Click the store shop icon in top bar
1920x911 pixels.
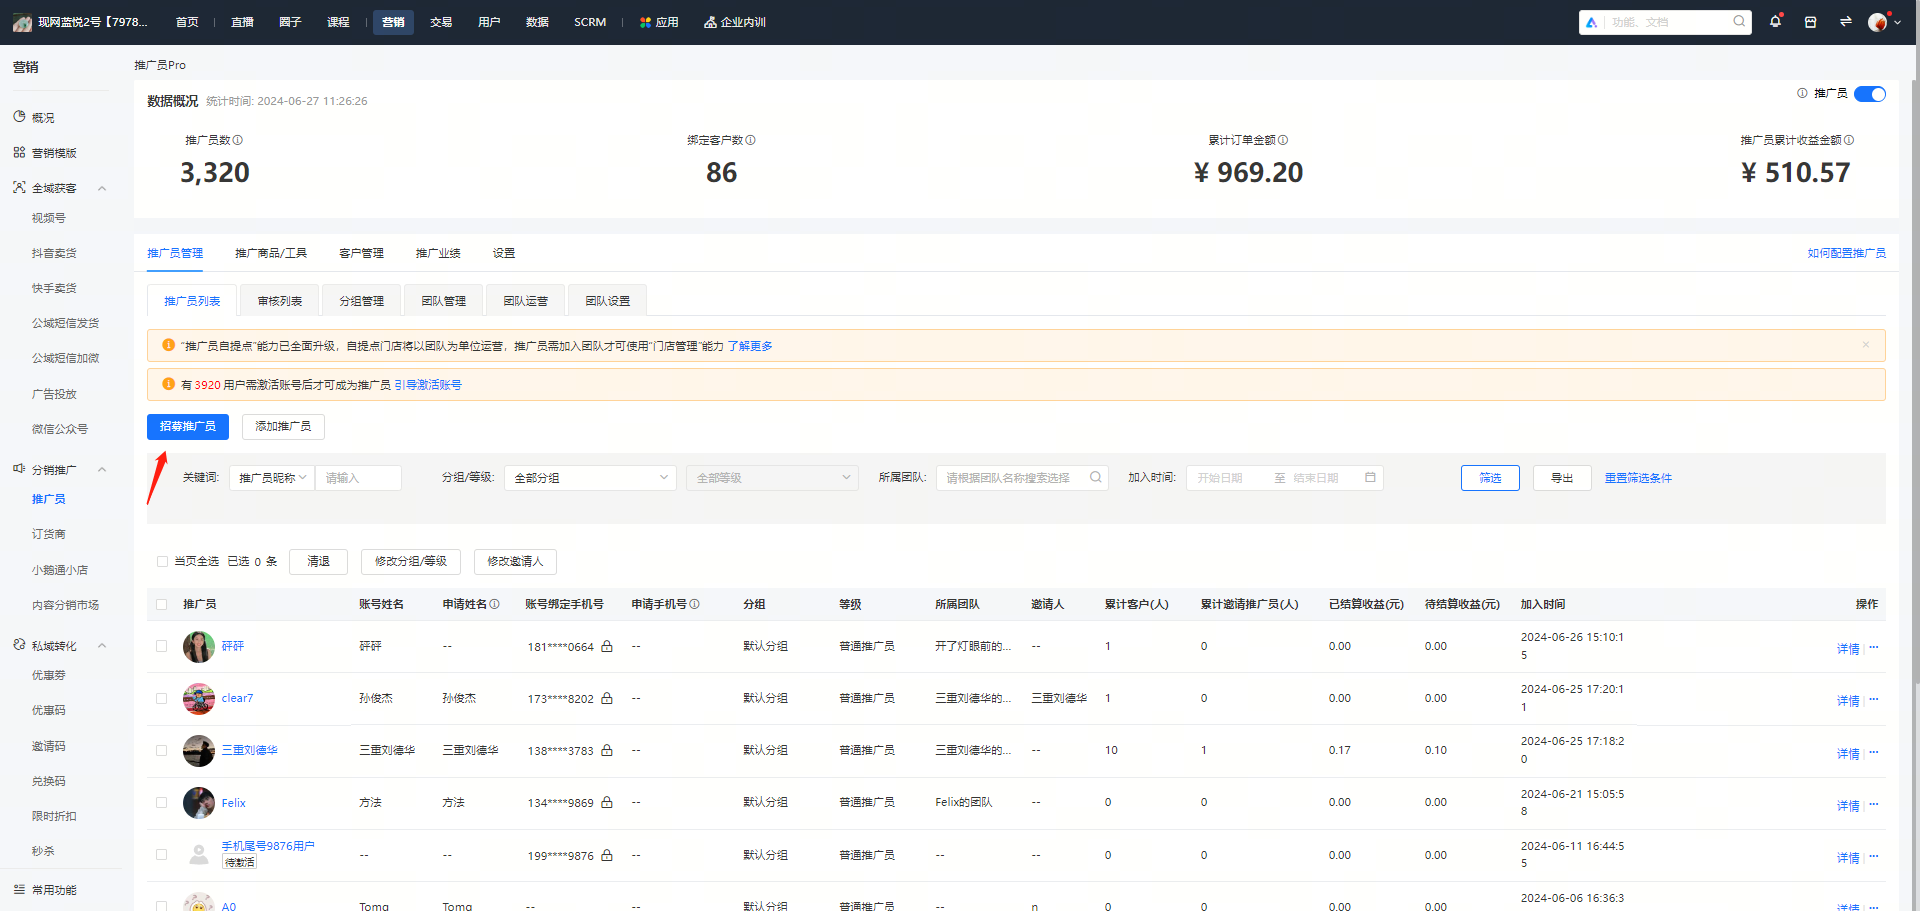pos(1810,22)
